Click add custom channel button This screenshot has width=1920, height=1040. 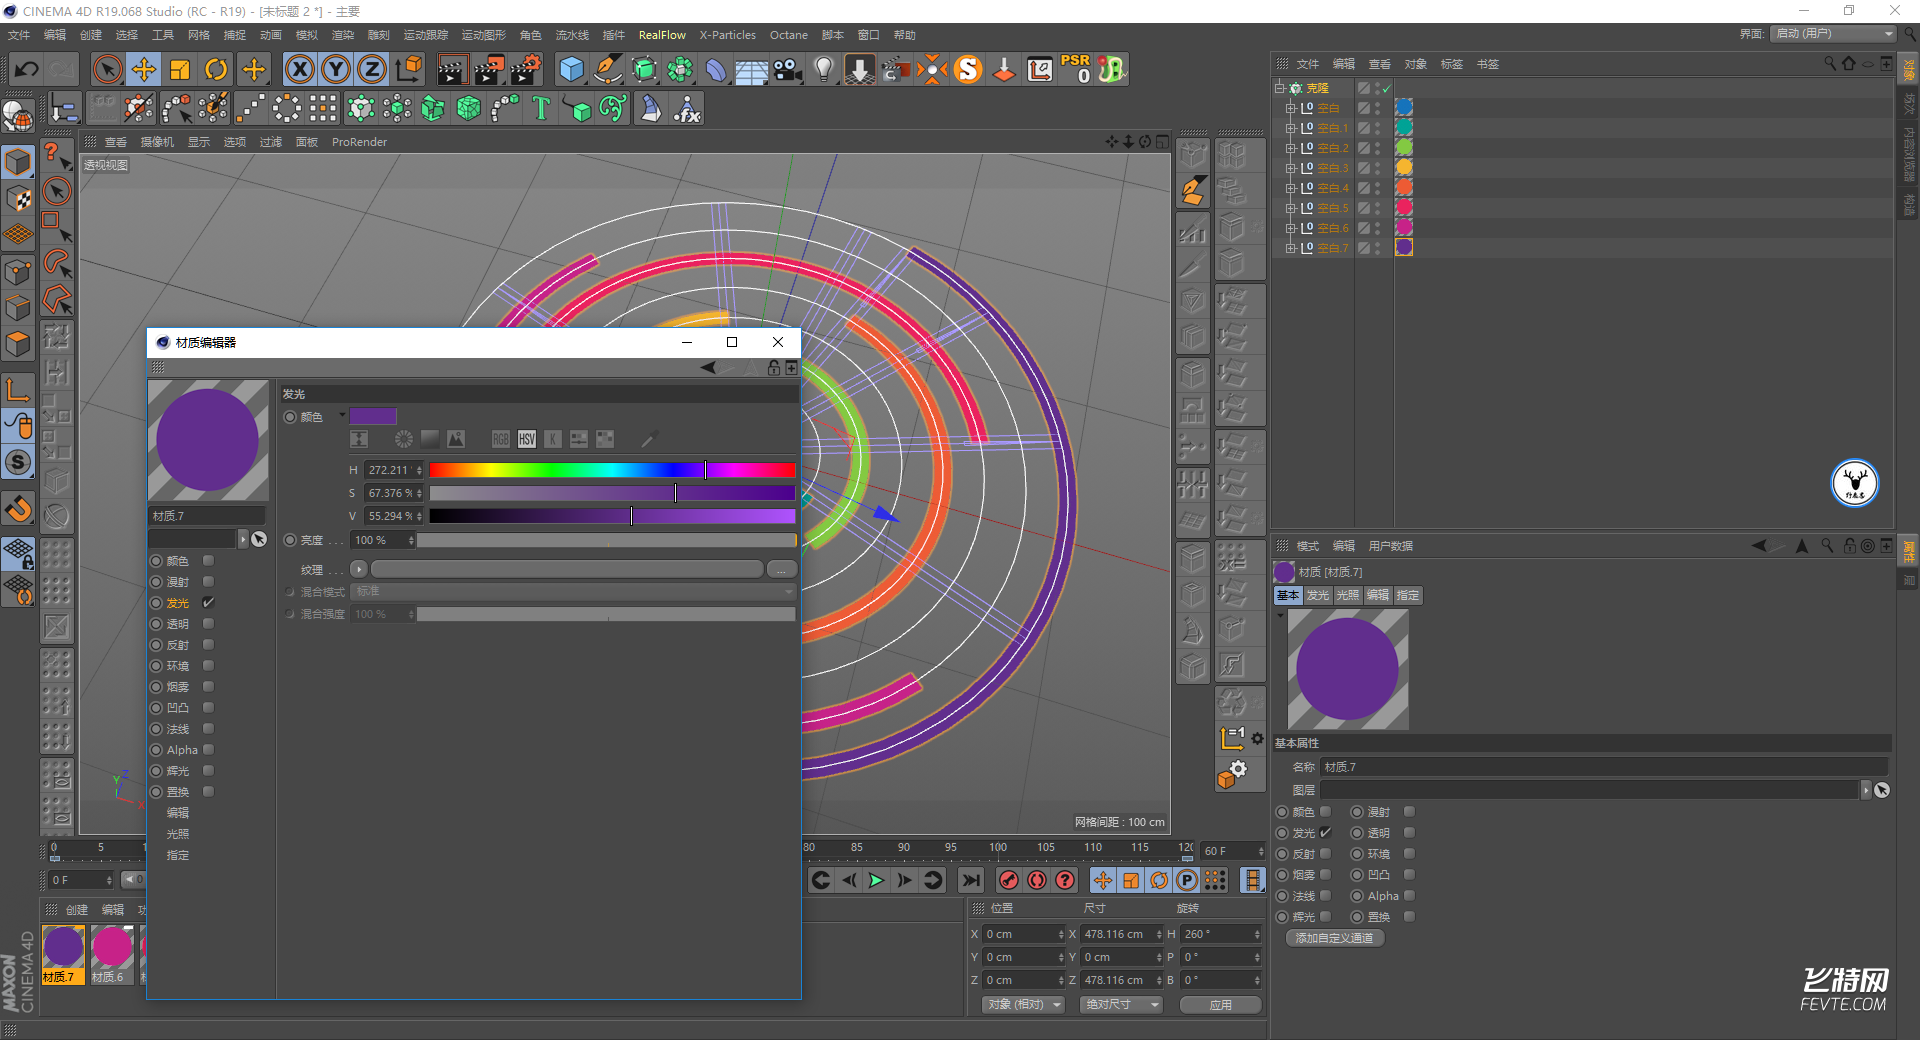point(1334,938)
